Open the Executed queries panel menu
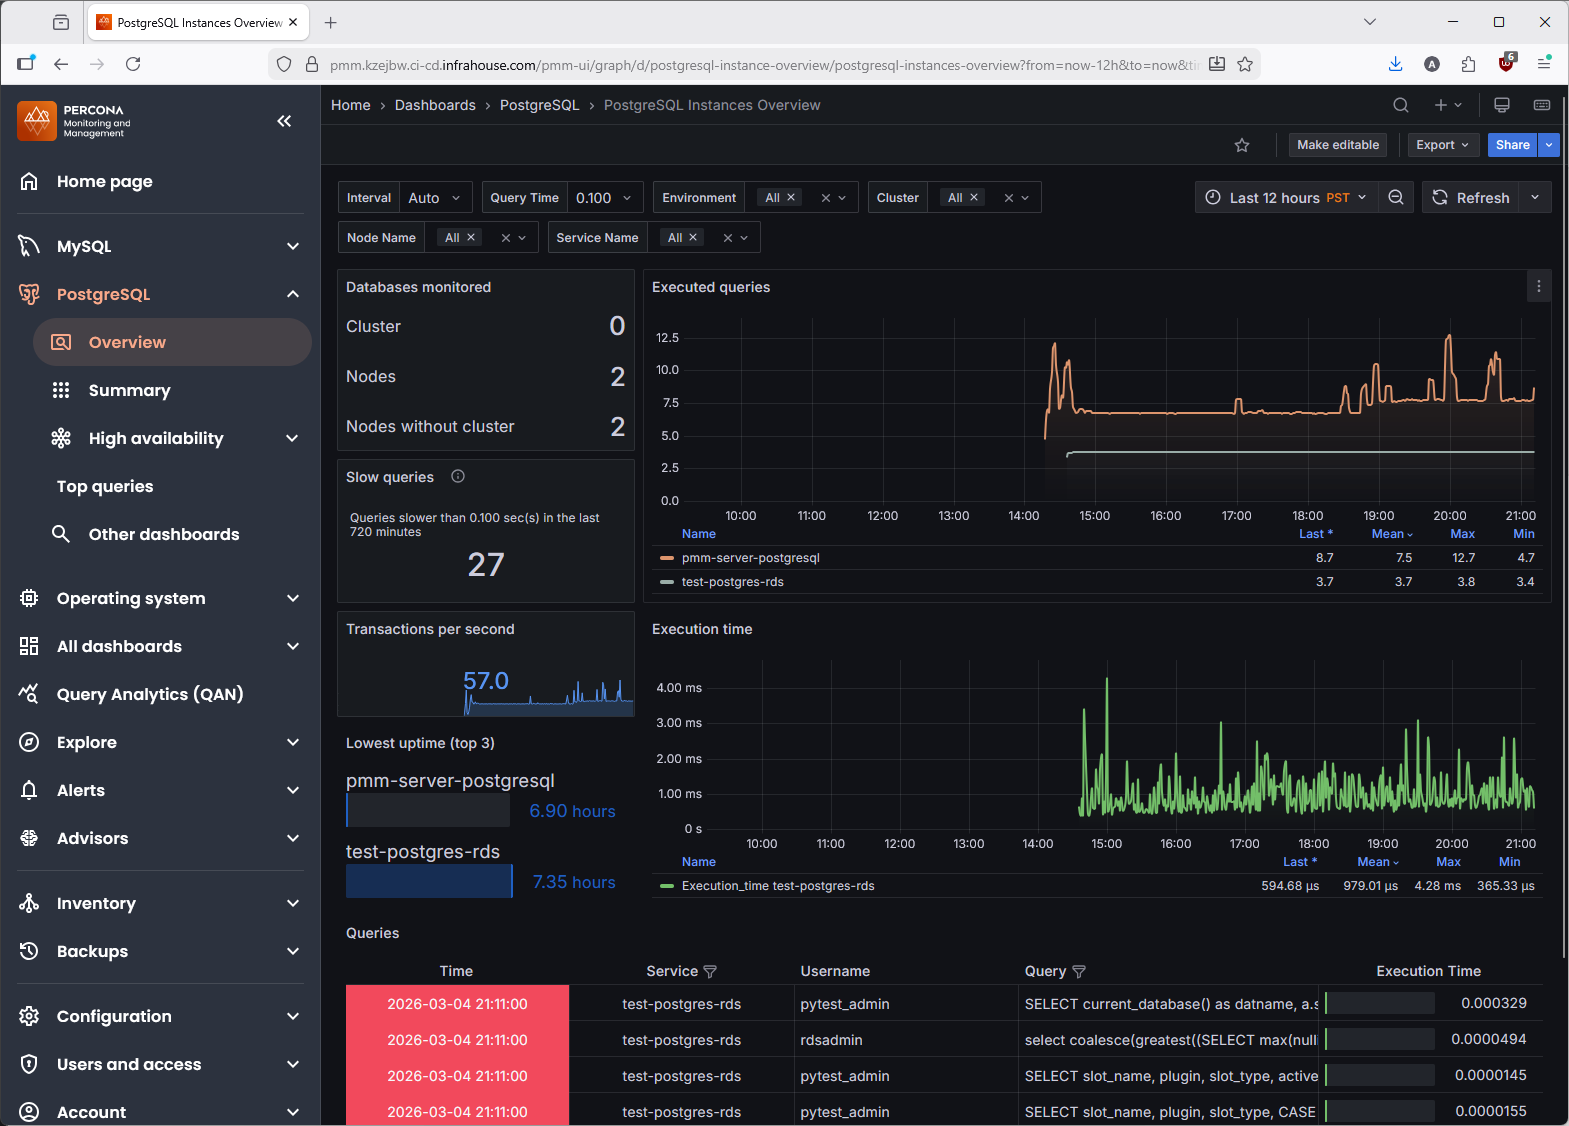The height and width of the screenshot is (1126, 1569). (1538, 287)
